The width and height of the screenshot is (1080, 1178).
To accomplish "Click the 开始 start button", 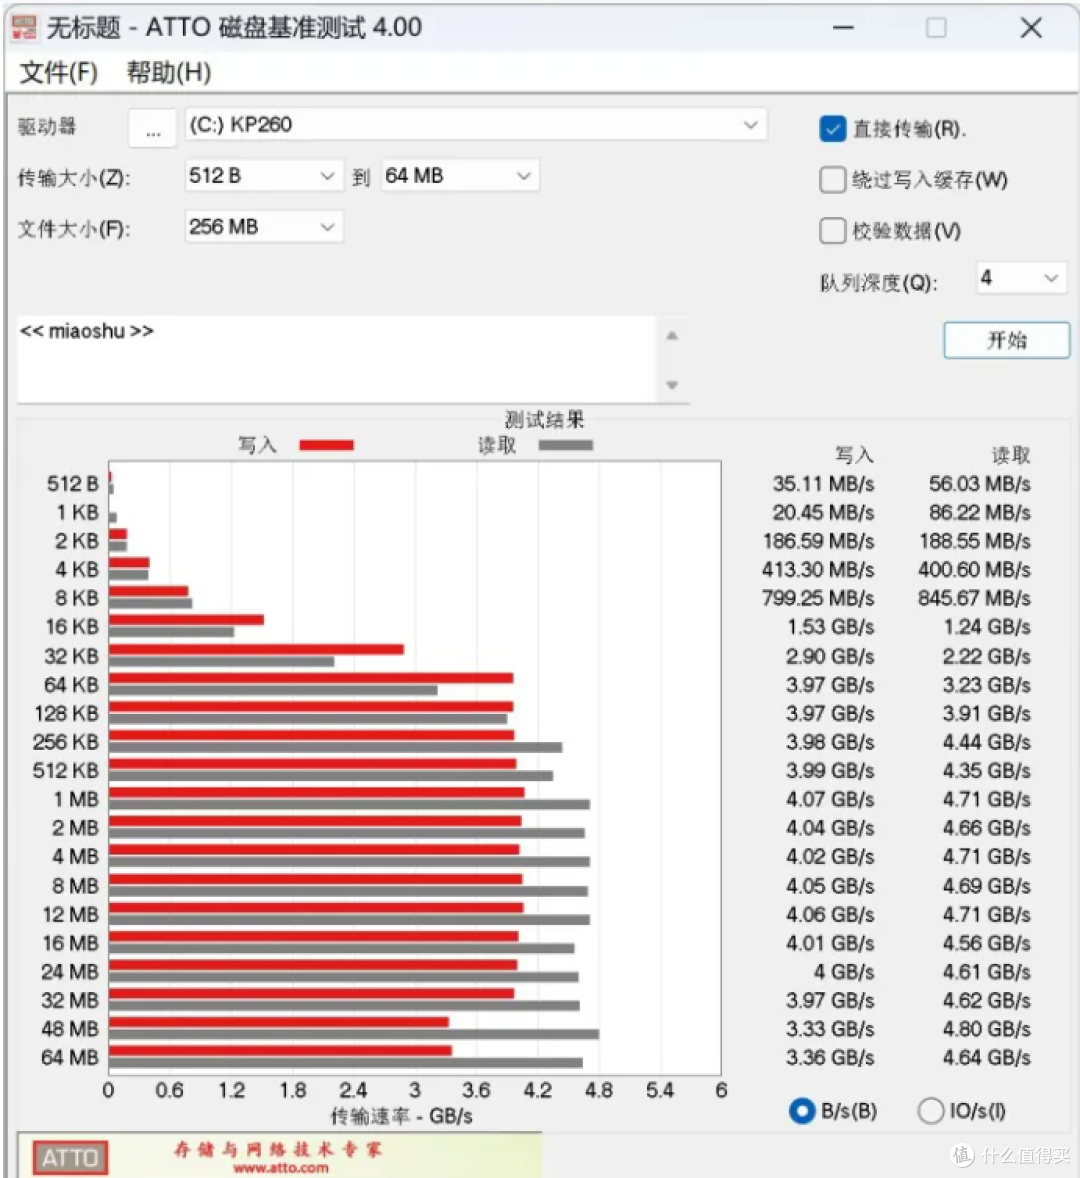I will point(1006,340).
